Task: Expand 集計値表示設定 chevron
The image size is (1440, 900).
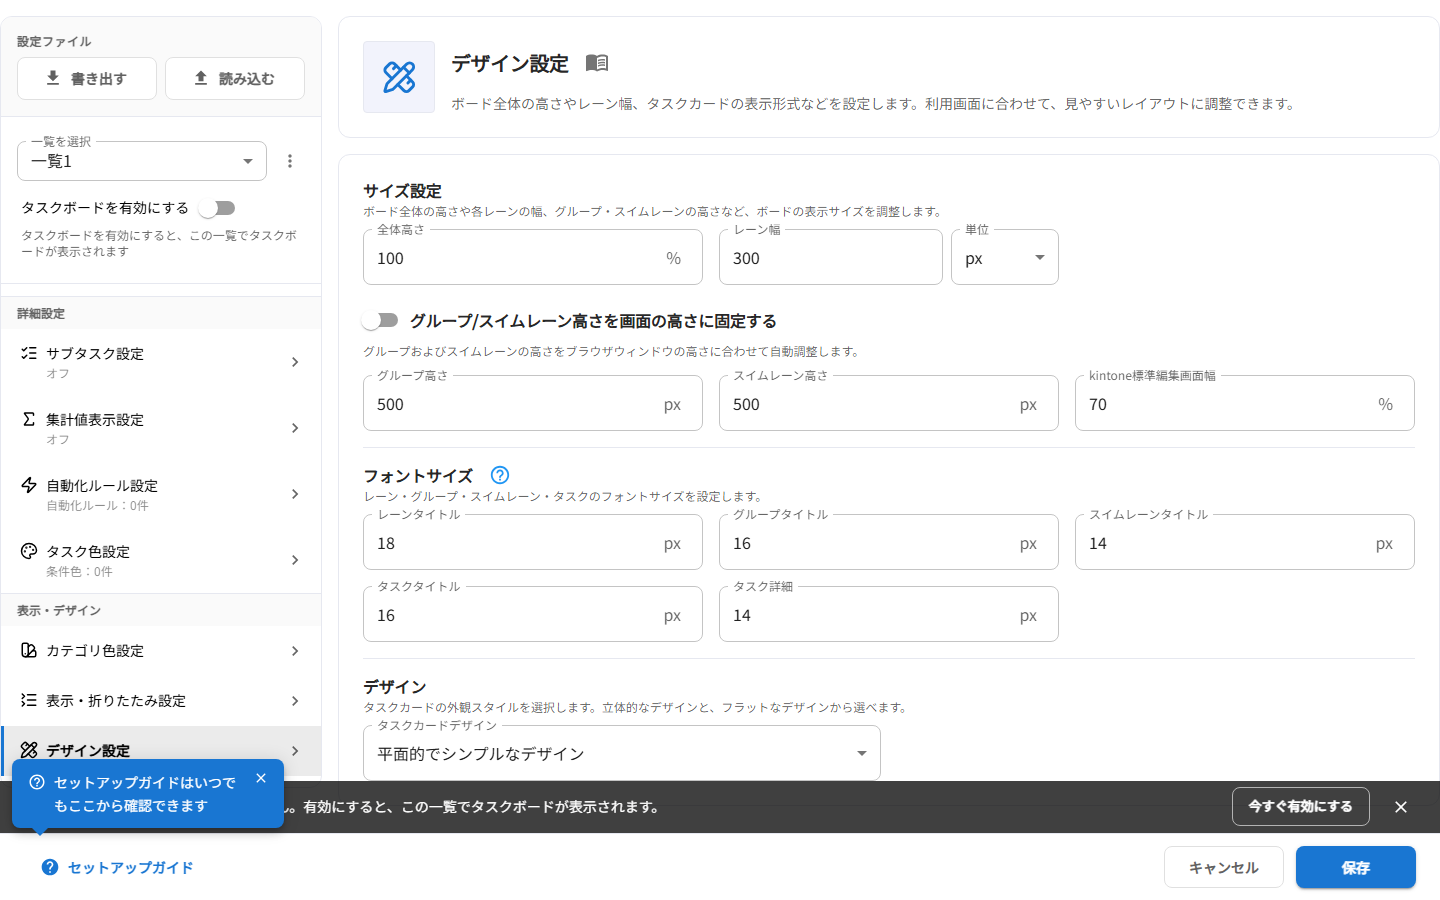Action: pos(295,428)
